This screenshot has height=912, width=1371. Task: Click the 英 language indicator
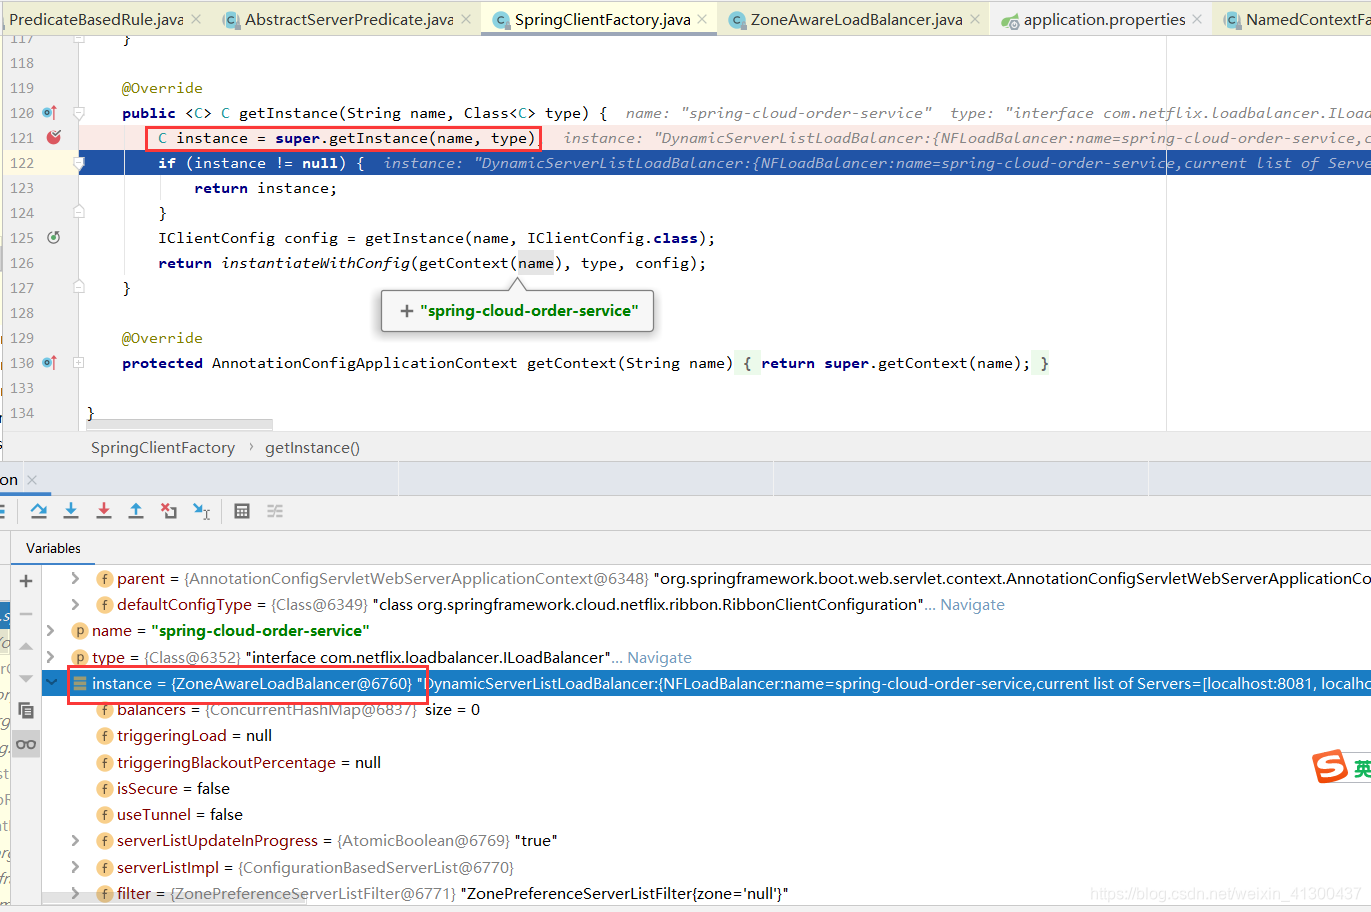tap(1362, 768)
